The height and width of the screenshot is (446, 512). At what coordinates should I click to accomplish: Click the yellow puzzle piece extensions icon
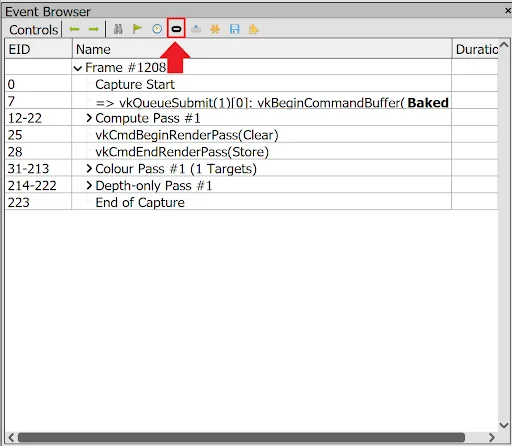254,29
